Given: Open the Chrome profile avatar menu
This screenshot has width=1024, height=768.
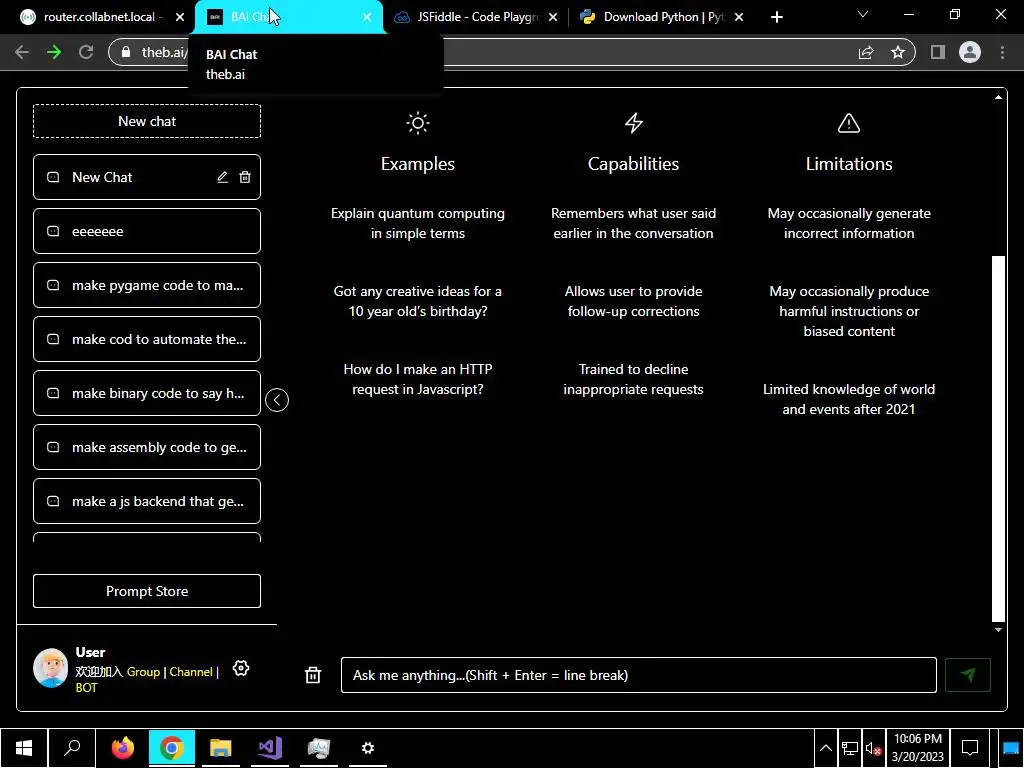Looking at the screenshot, I should (x=970, y=52).
